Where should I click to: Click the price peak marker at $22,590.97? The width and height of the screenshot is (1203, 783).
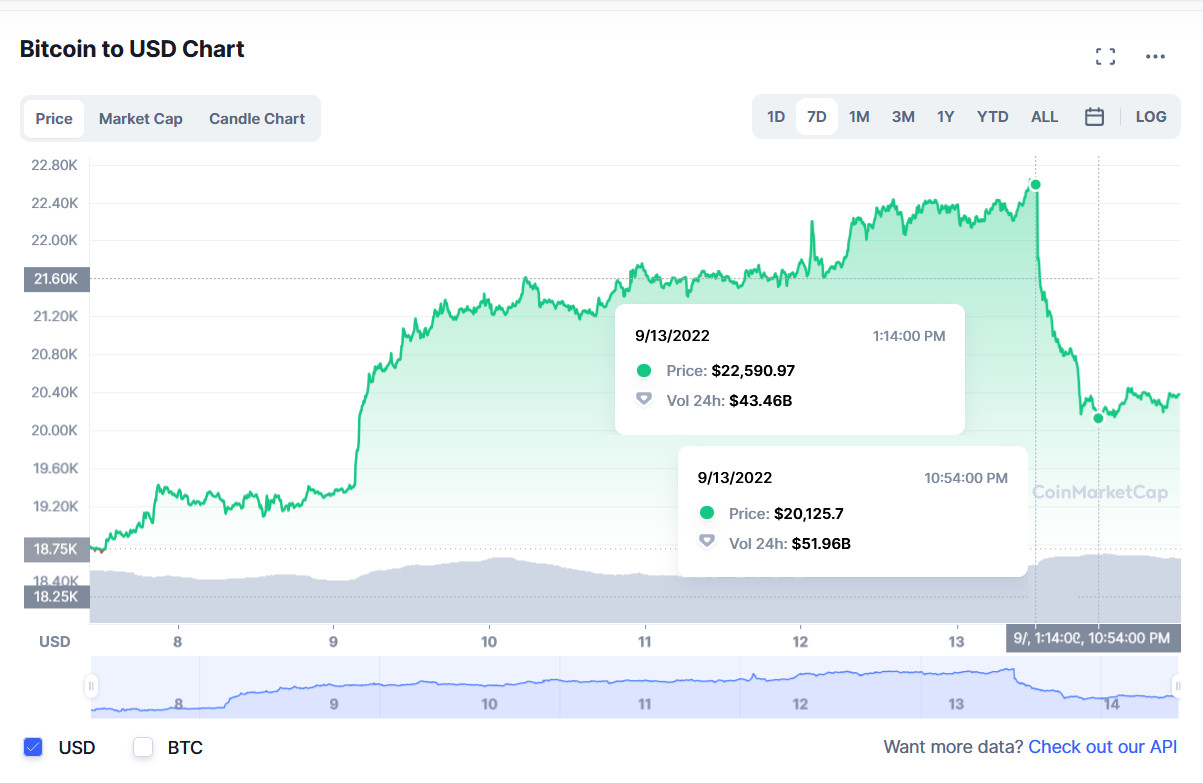coord(1035,184)
